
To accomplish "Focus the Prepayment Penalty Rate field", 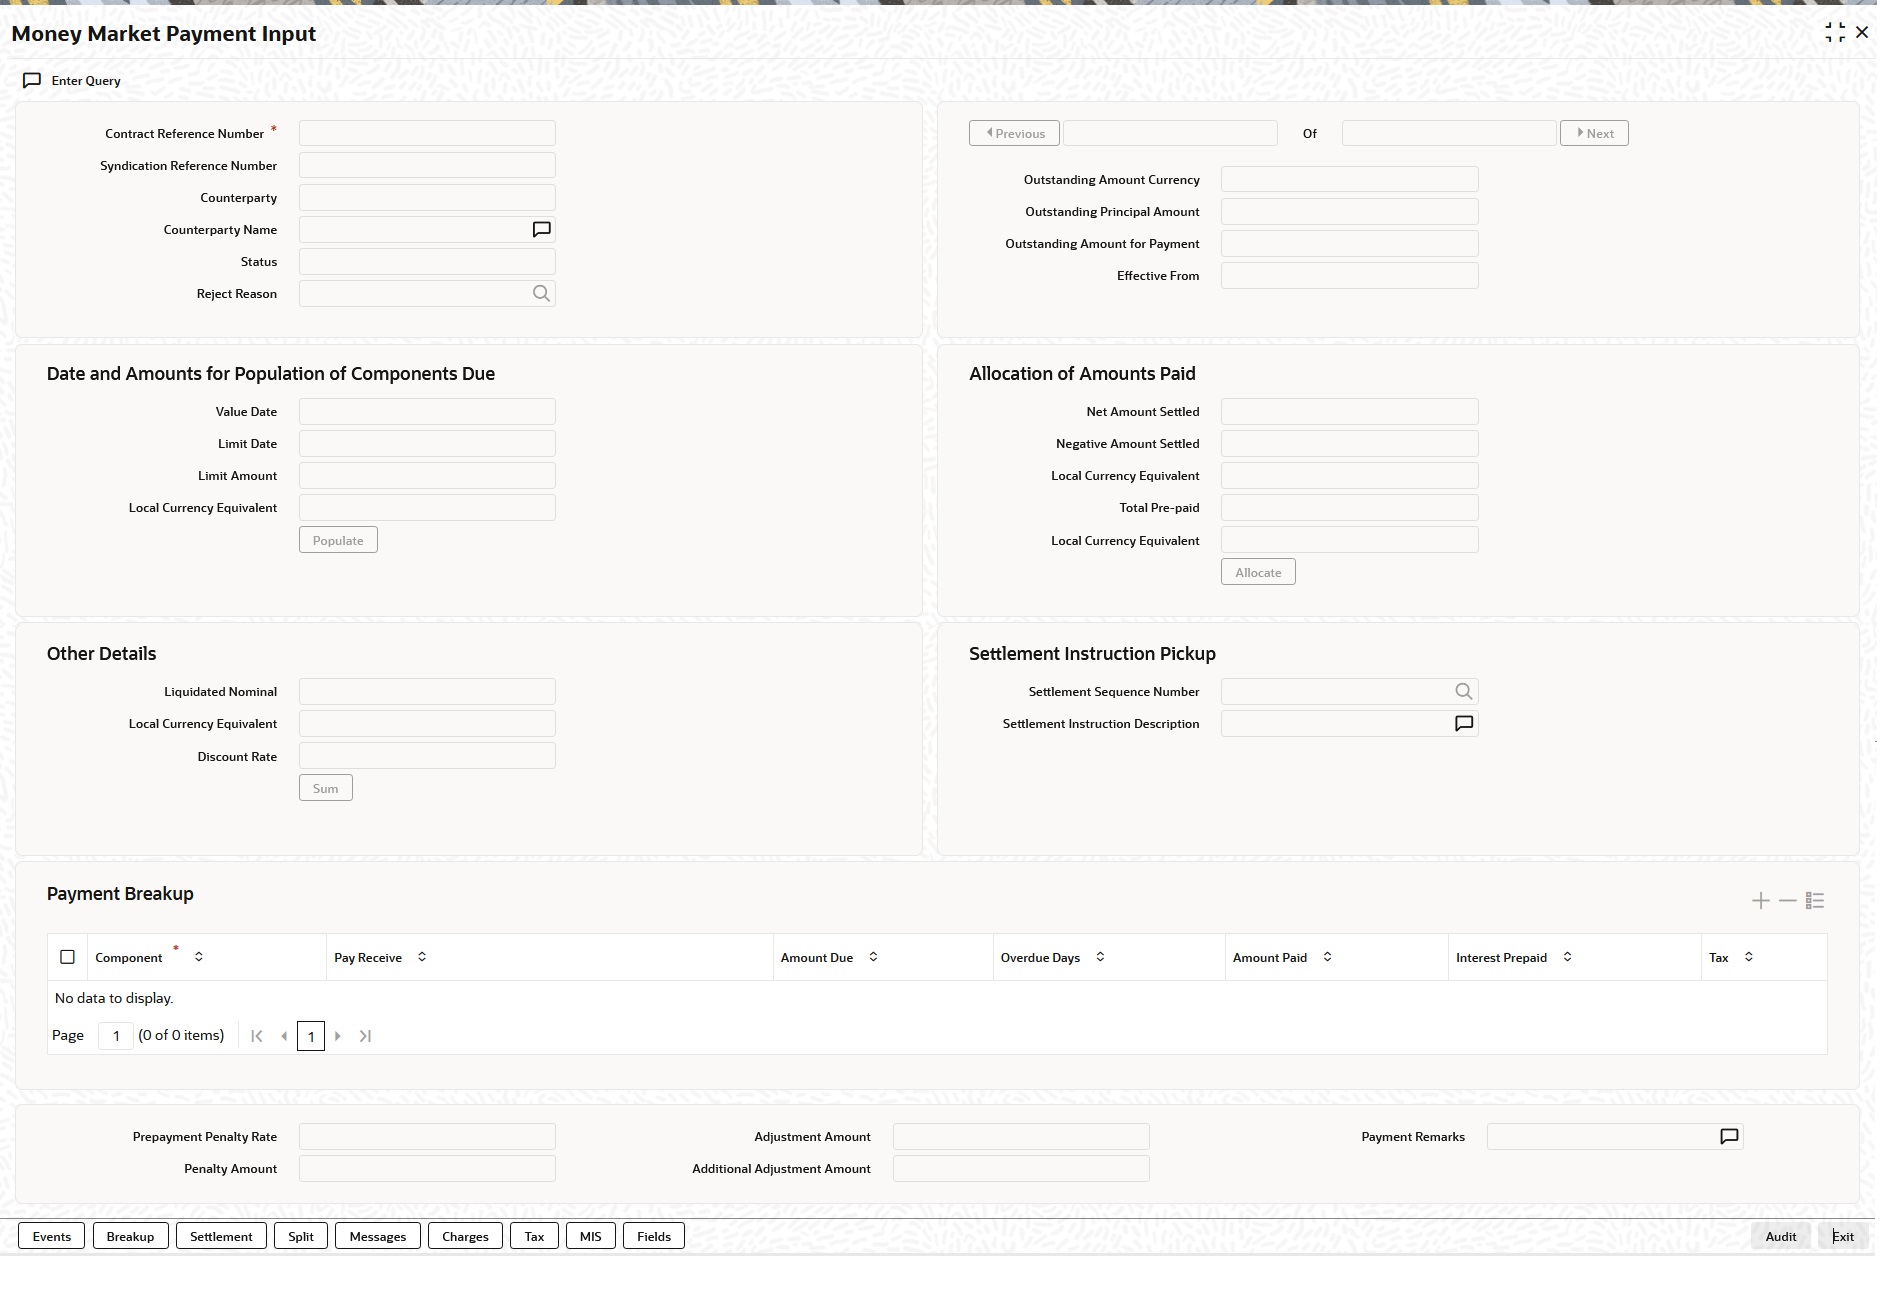I will [427, 1137].
